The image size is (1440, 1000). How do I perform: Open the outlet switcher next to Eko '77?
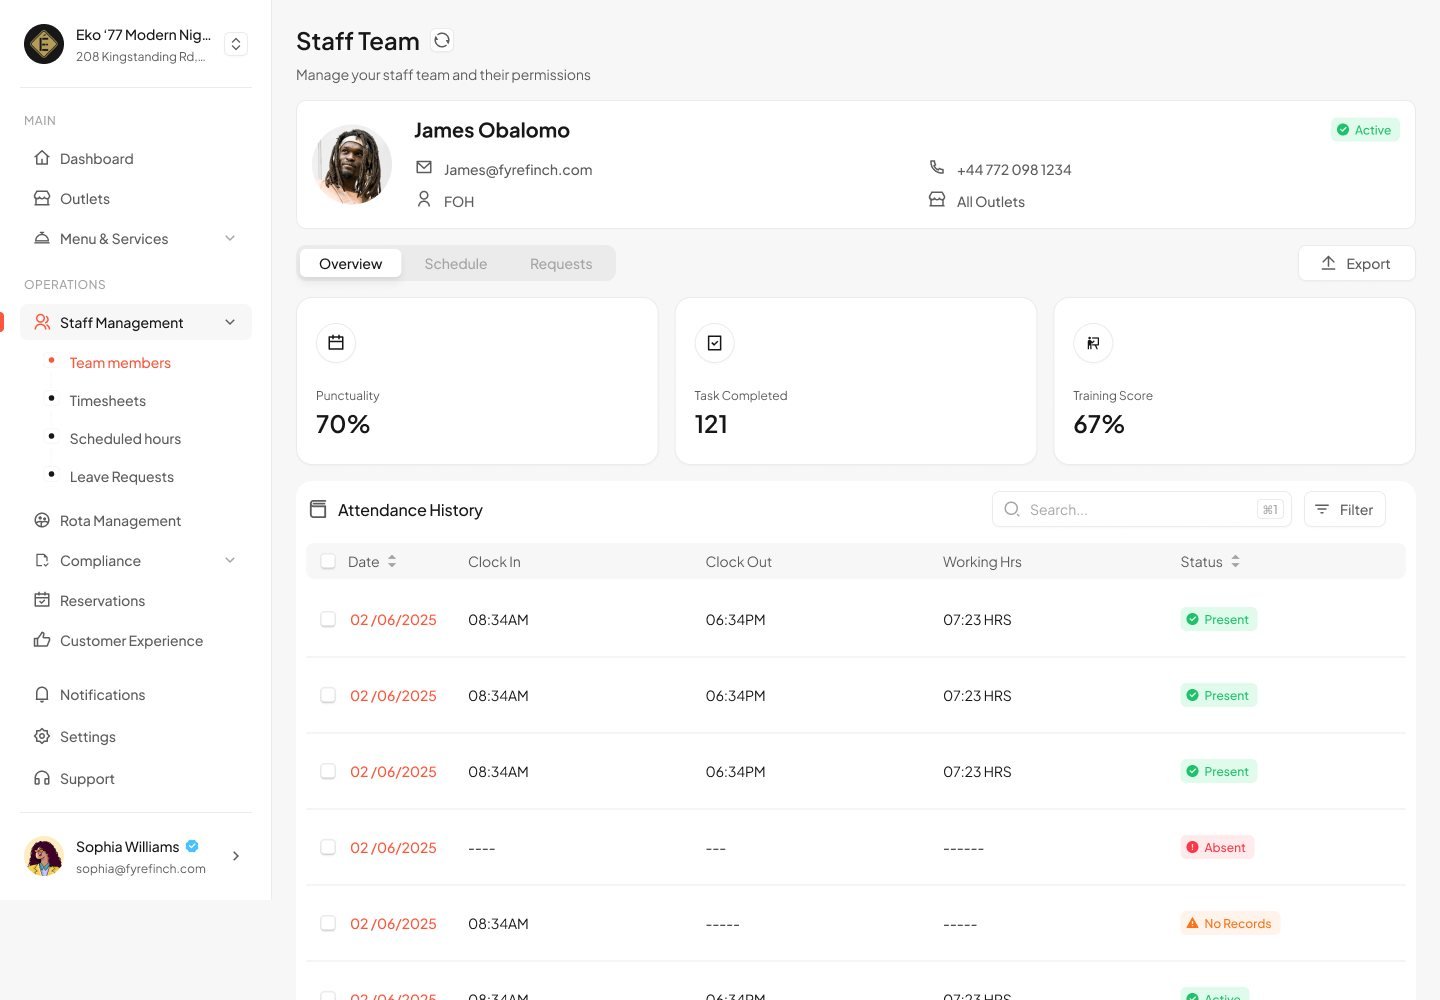236,44
